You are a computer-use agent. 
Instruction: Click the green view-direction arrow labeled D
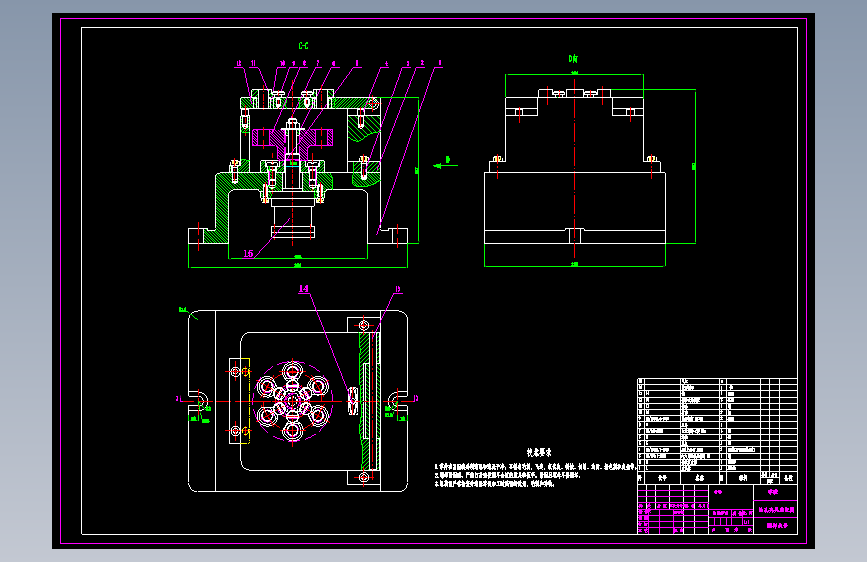[x=445, y=163]
